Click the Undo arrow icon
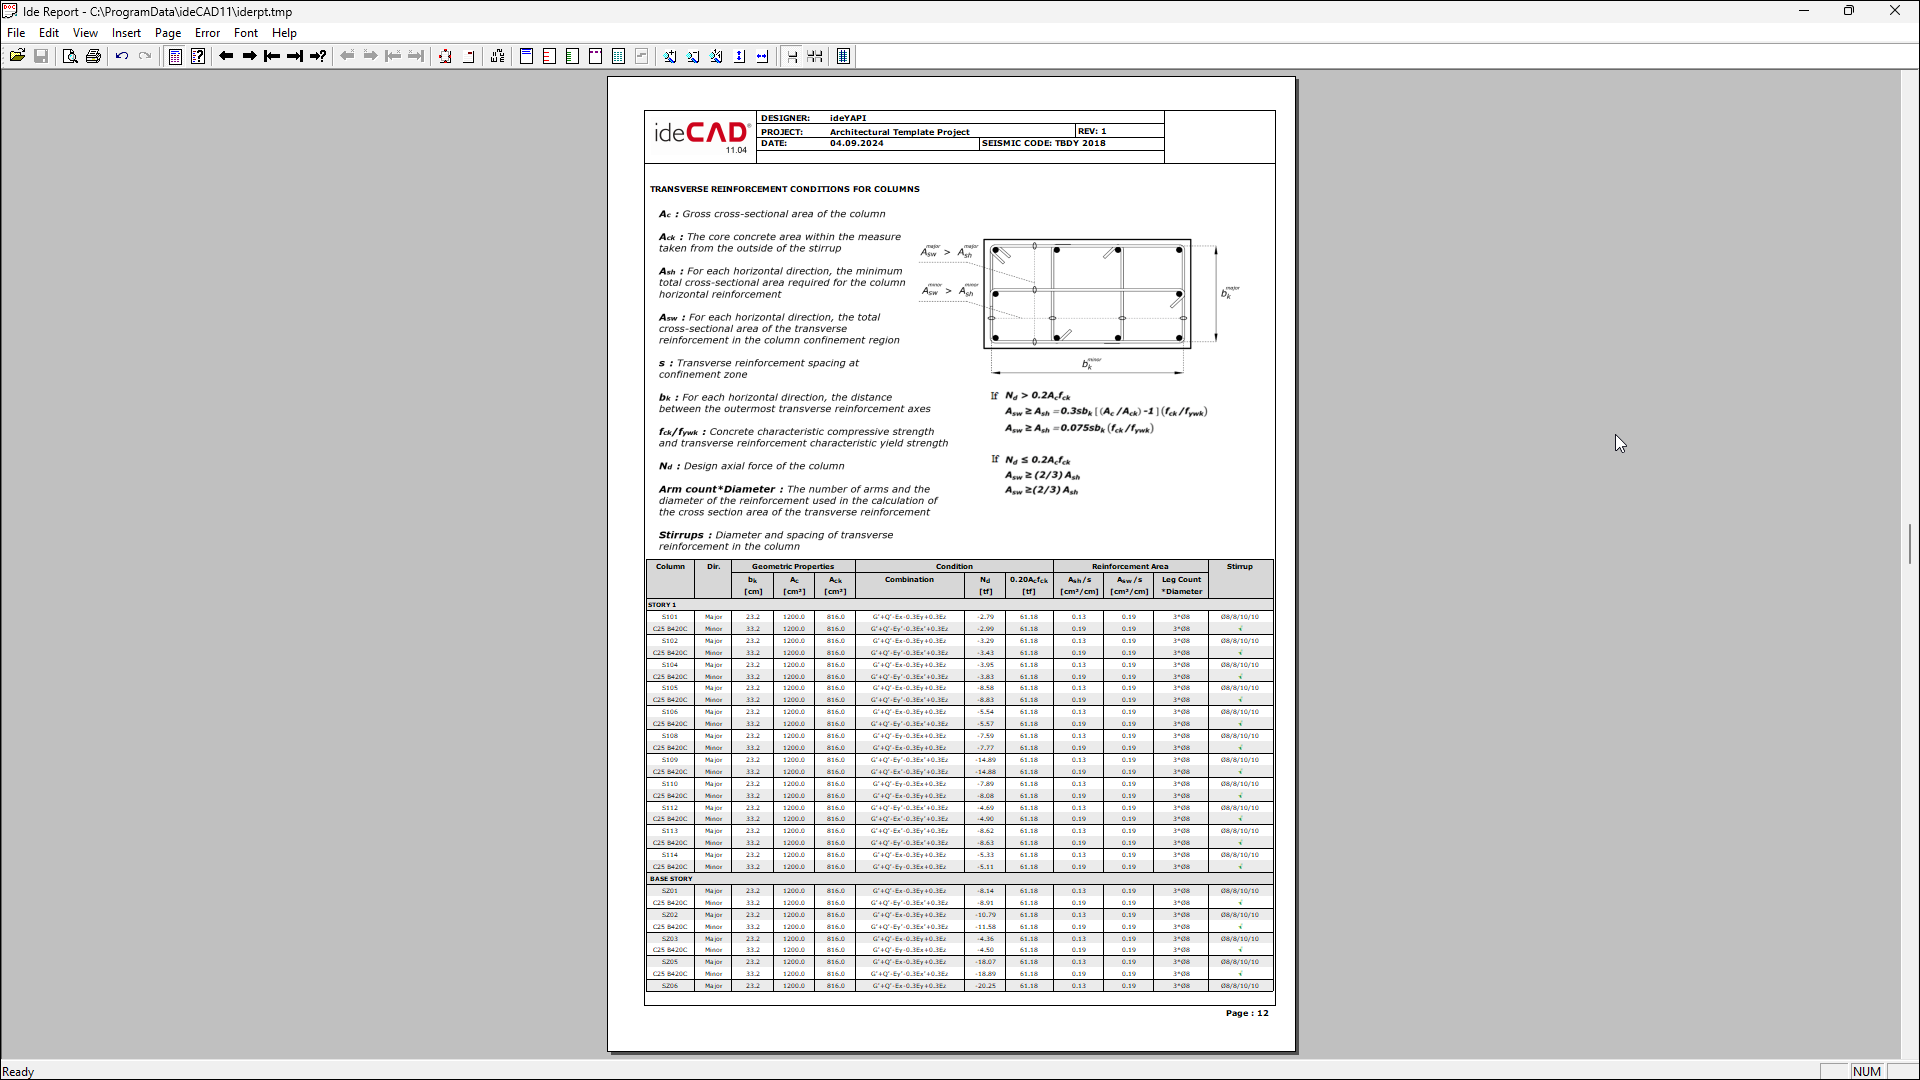Image resolution: width=1920 pixels, height=1080 pixels. (x=122, y=56)
